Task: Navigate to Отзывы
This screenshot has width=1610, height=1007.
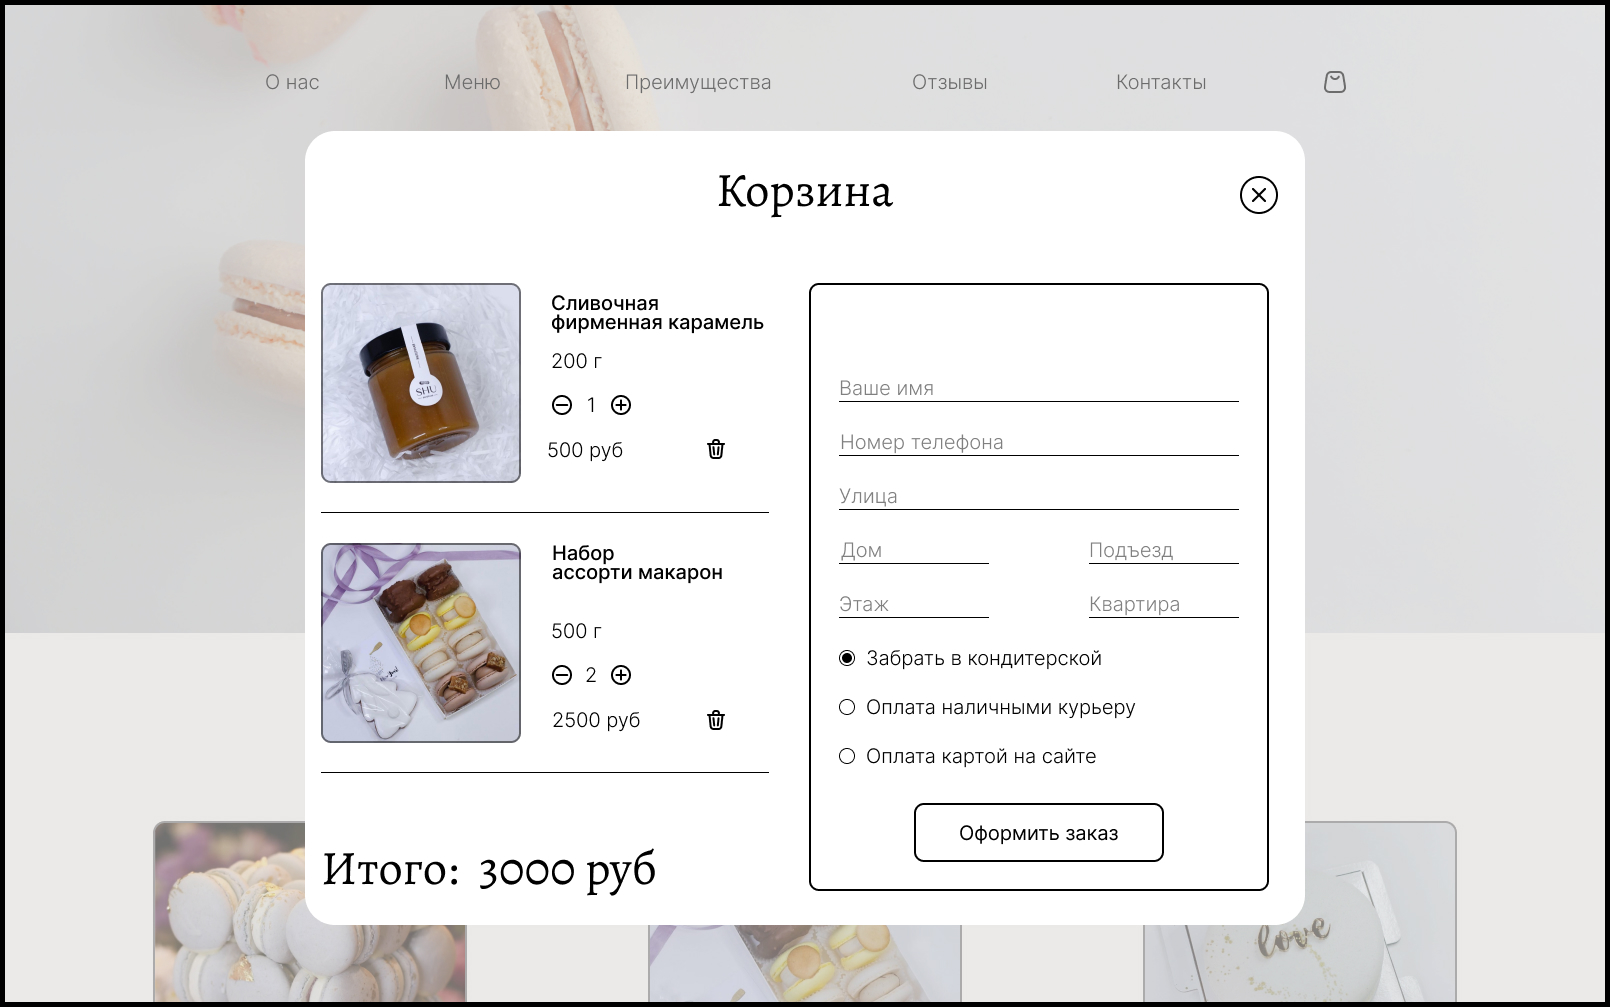Action: click(x=950, y=82)
